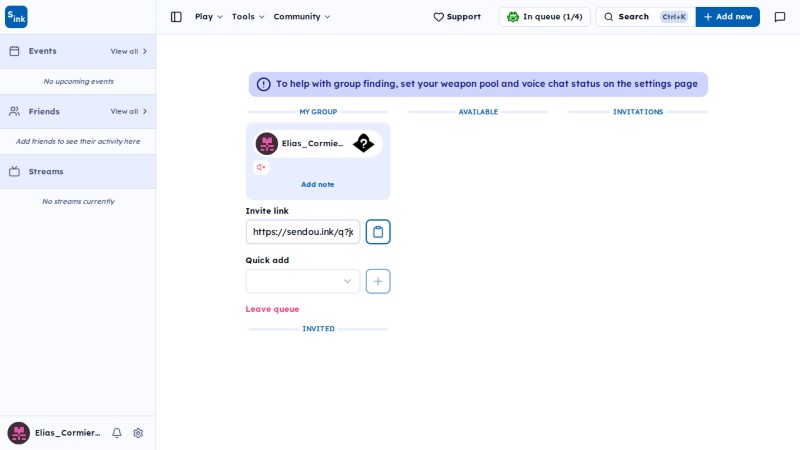
Task: Click the plus icon on Add new
Action: pyautogui.click(x=708, y=17)
